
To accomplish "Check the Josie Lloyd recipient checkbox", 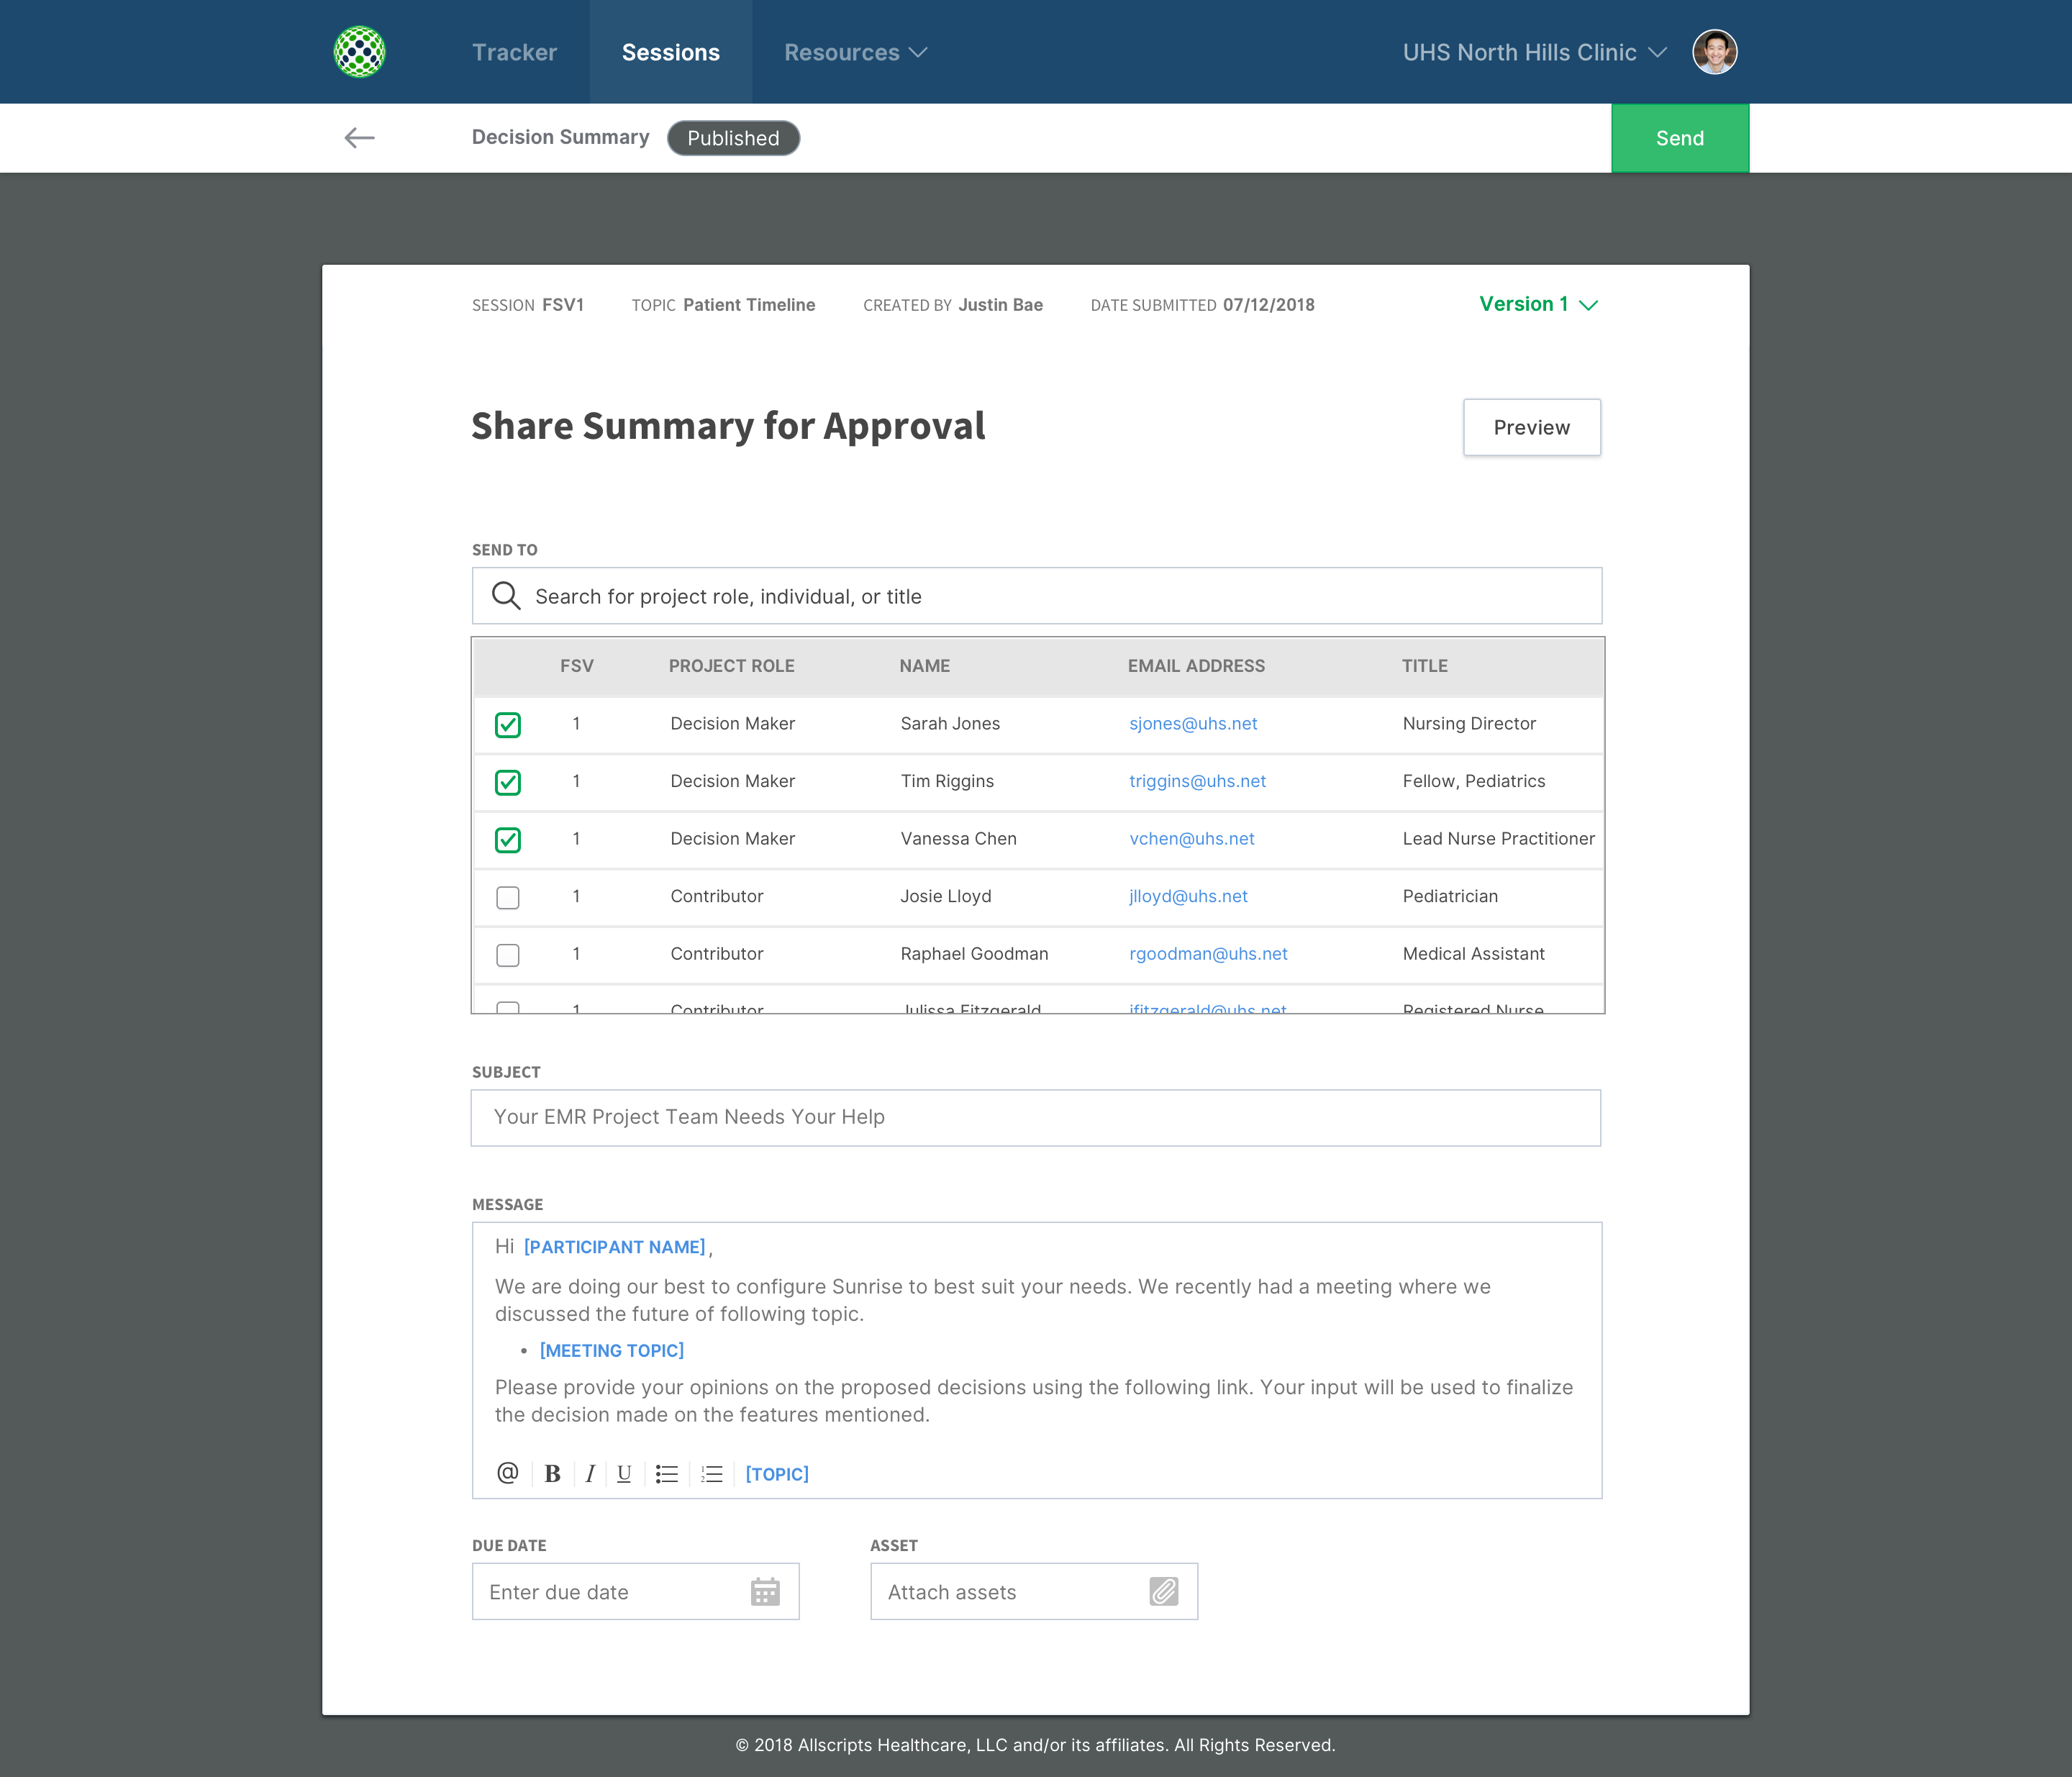I will 508,897.
